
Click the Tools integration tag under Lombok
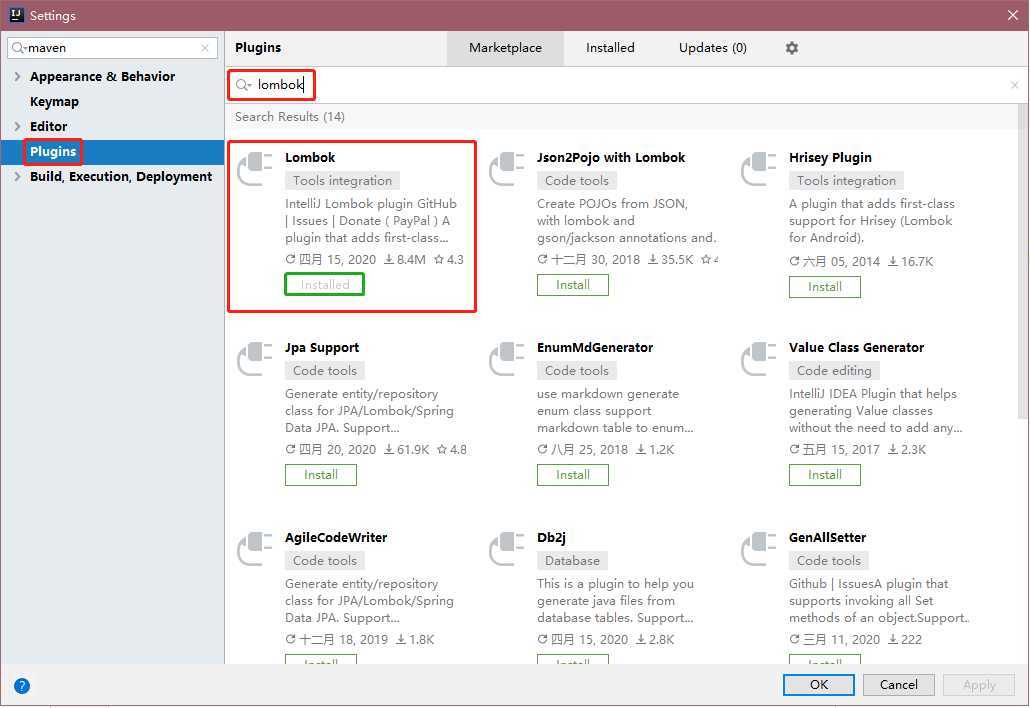[342, 181]
